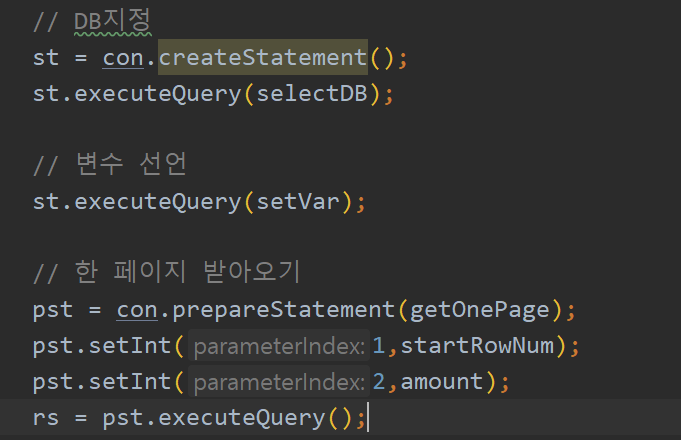
Task: Click executeQuery in the selectDB line
Action: pos(158,95)
